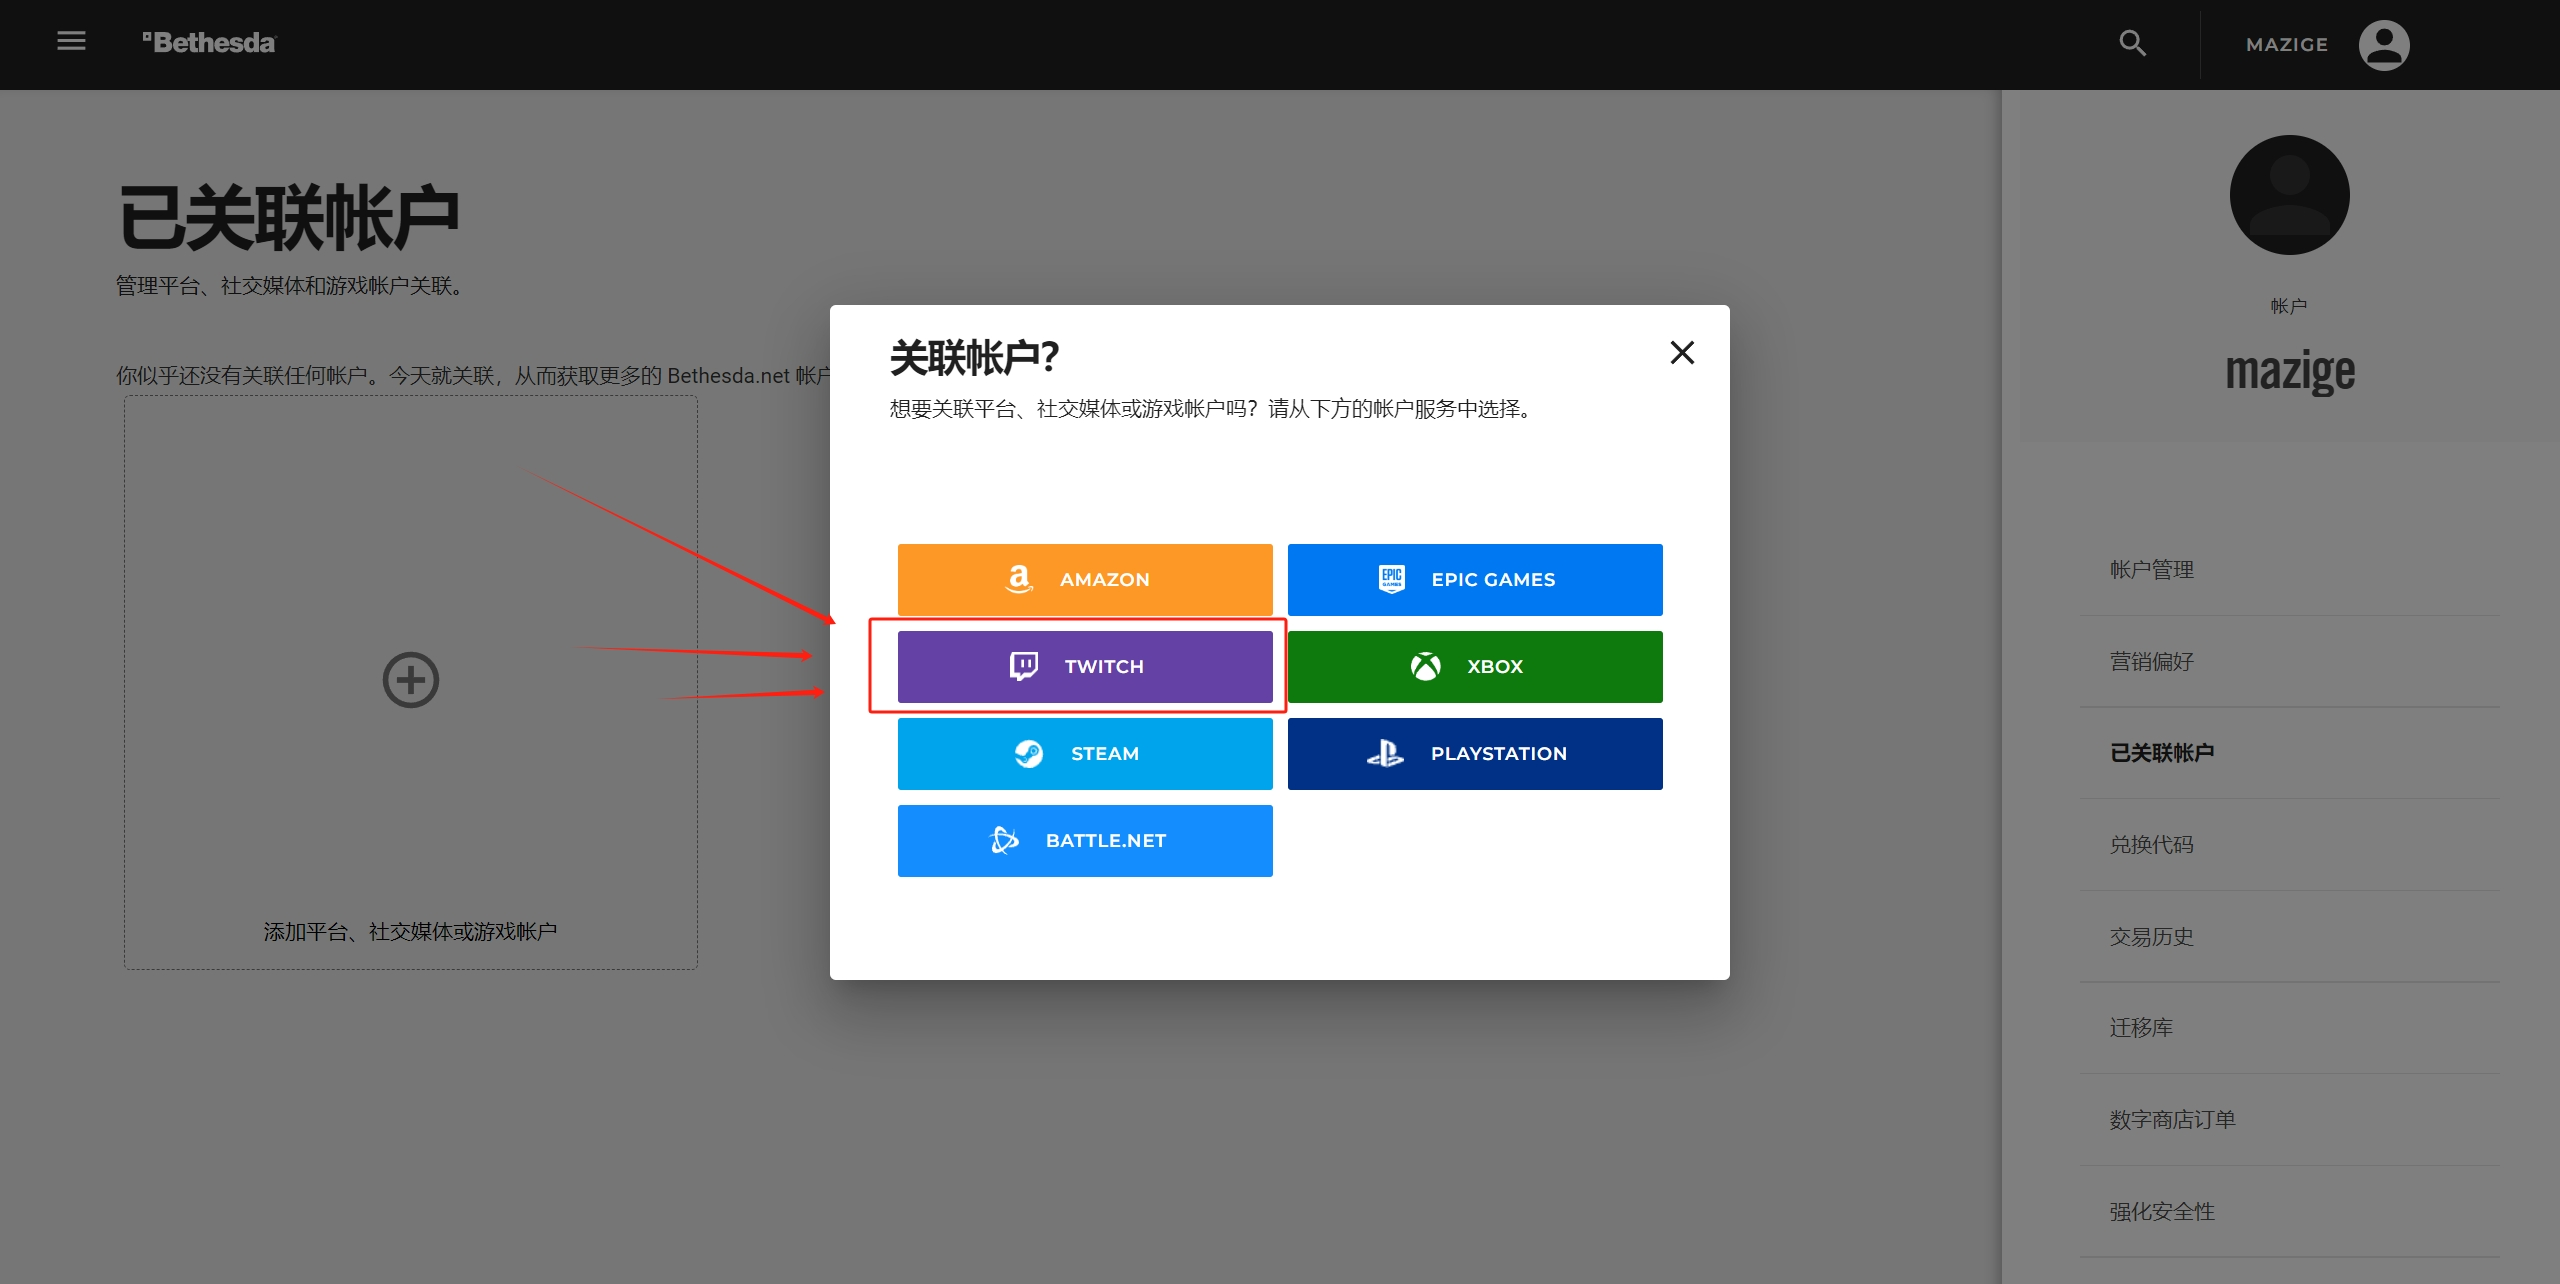
Task: Navigate to 迁移库 section
Action: [2141, 1028]
